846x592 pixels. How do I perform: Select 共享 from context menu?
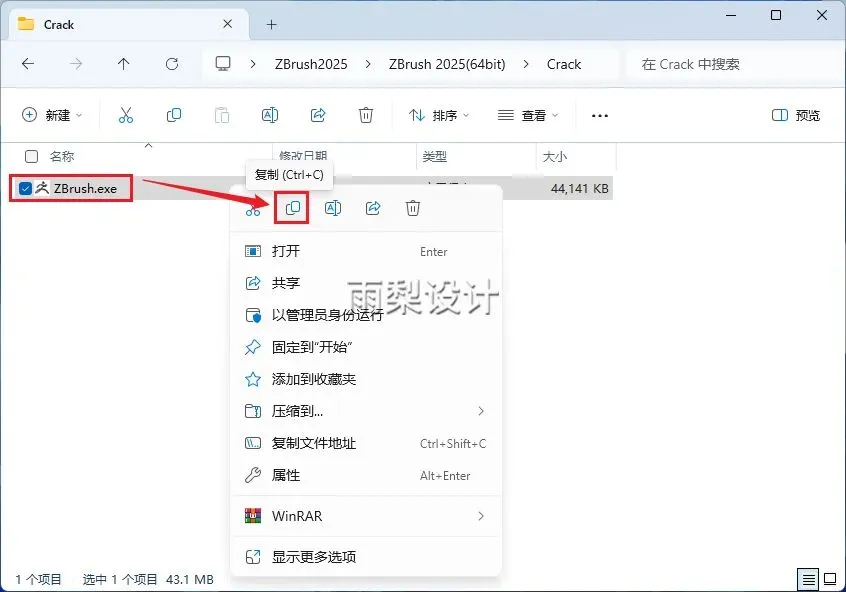tap(366, 283)
